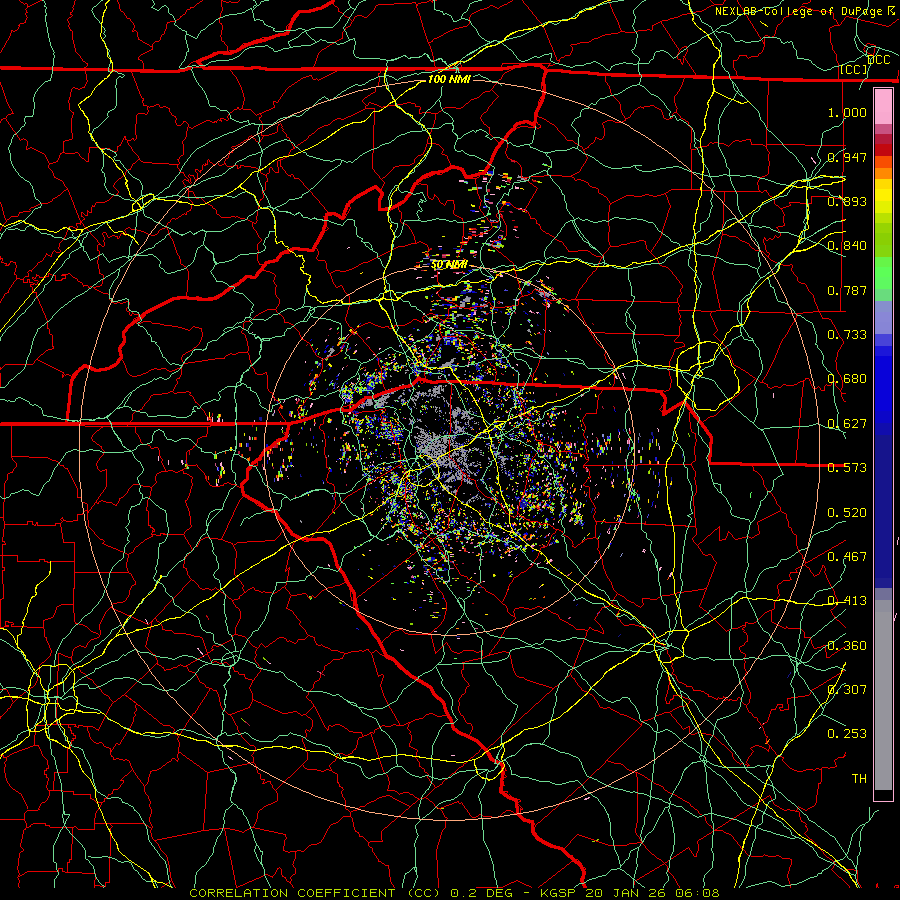Click the 06:08 timestamp in the caption
This screenshot has width=900, height=900.
pos(698,893)
